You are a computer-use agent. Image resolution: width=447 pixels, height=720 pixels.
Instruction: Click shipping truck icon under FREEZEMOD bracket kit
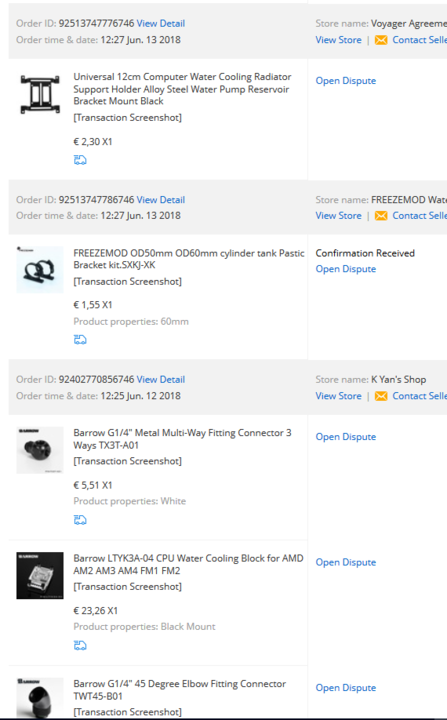pyautogui.click(x=80, y=339)
